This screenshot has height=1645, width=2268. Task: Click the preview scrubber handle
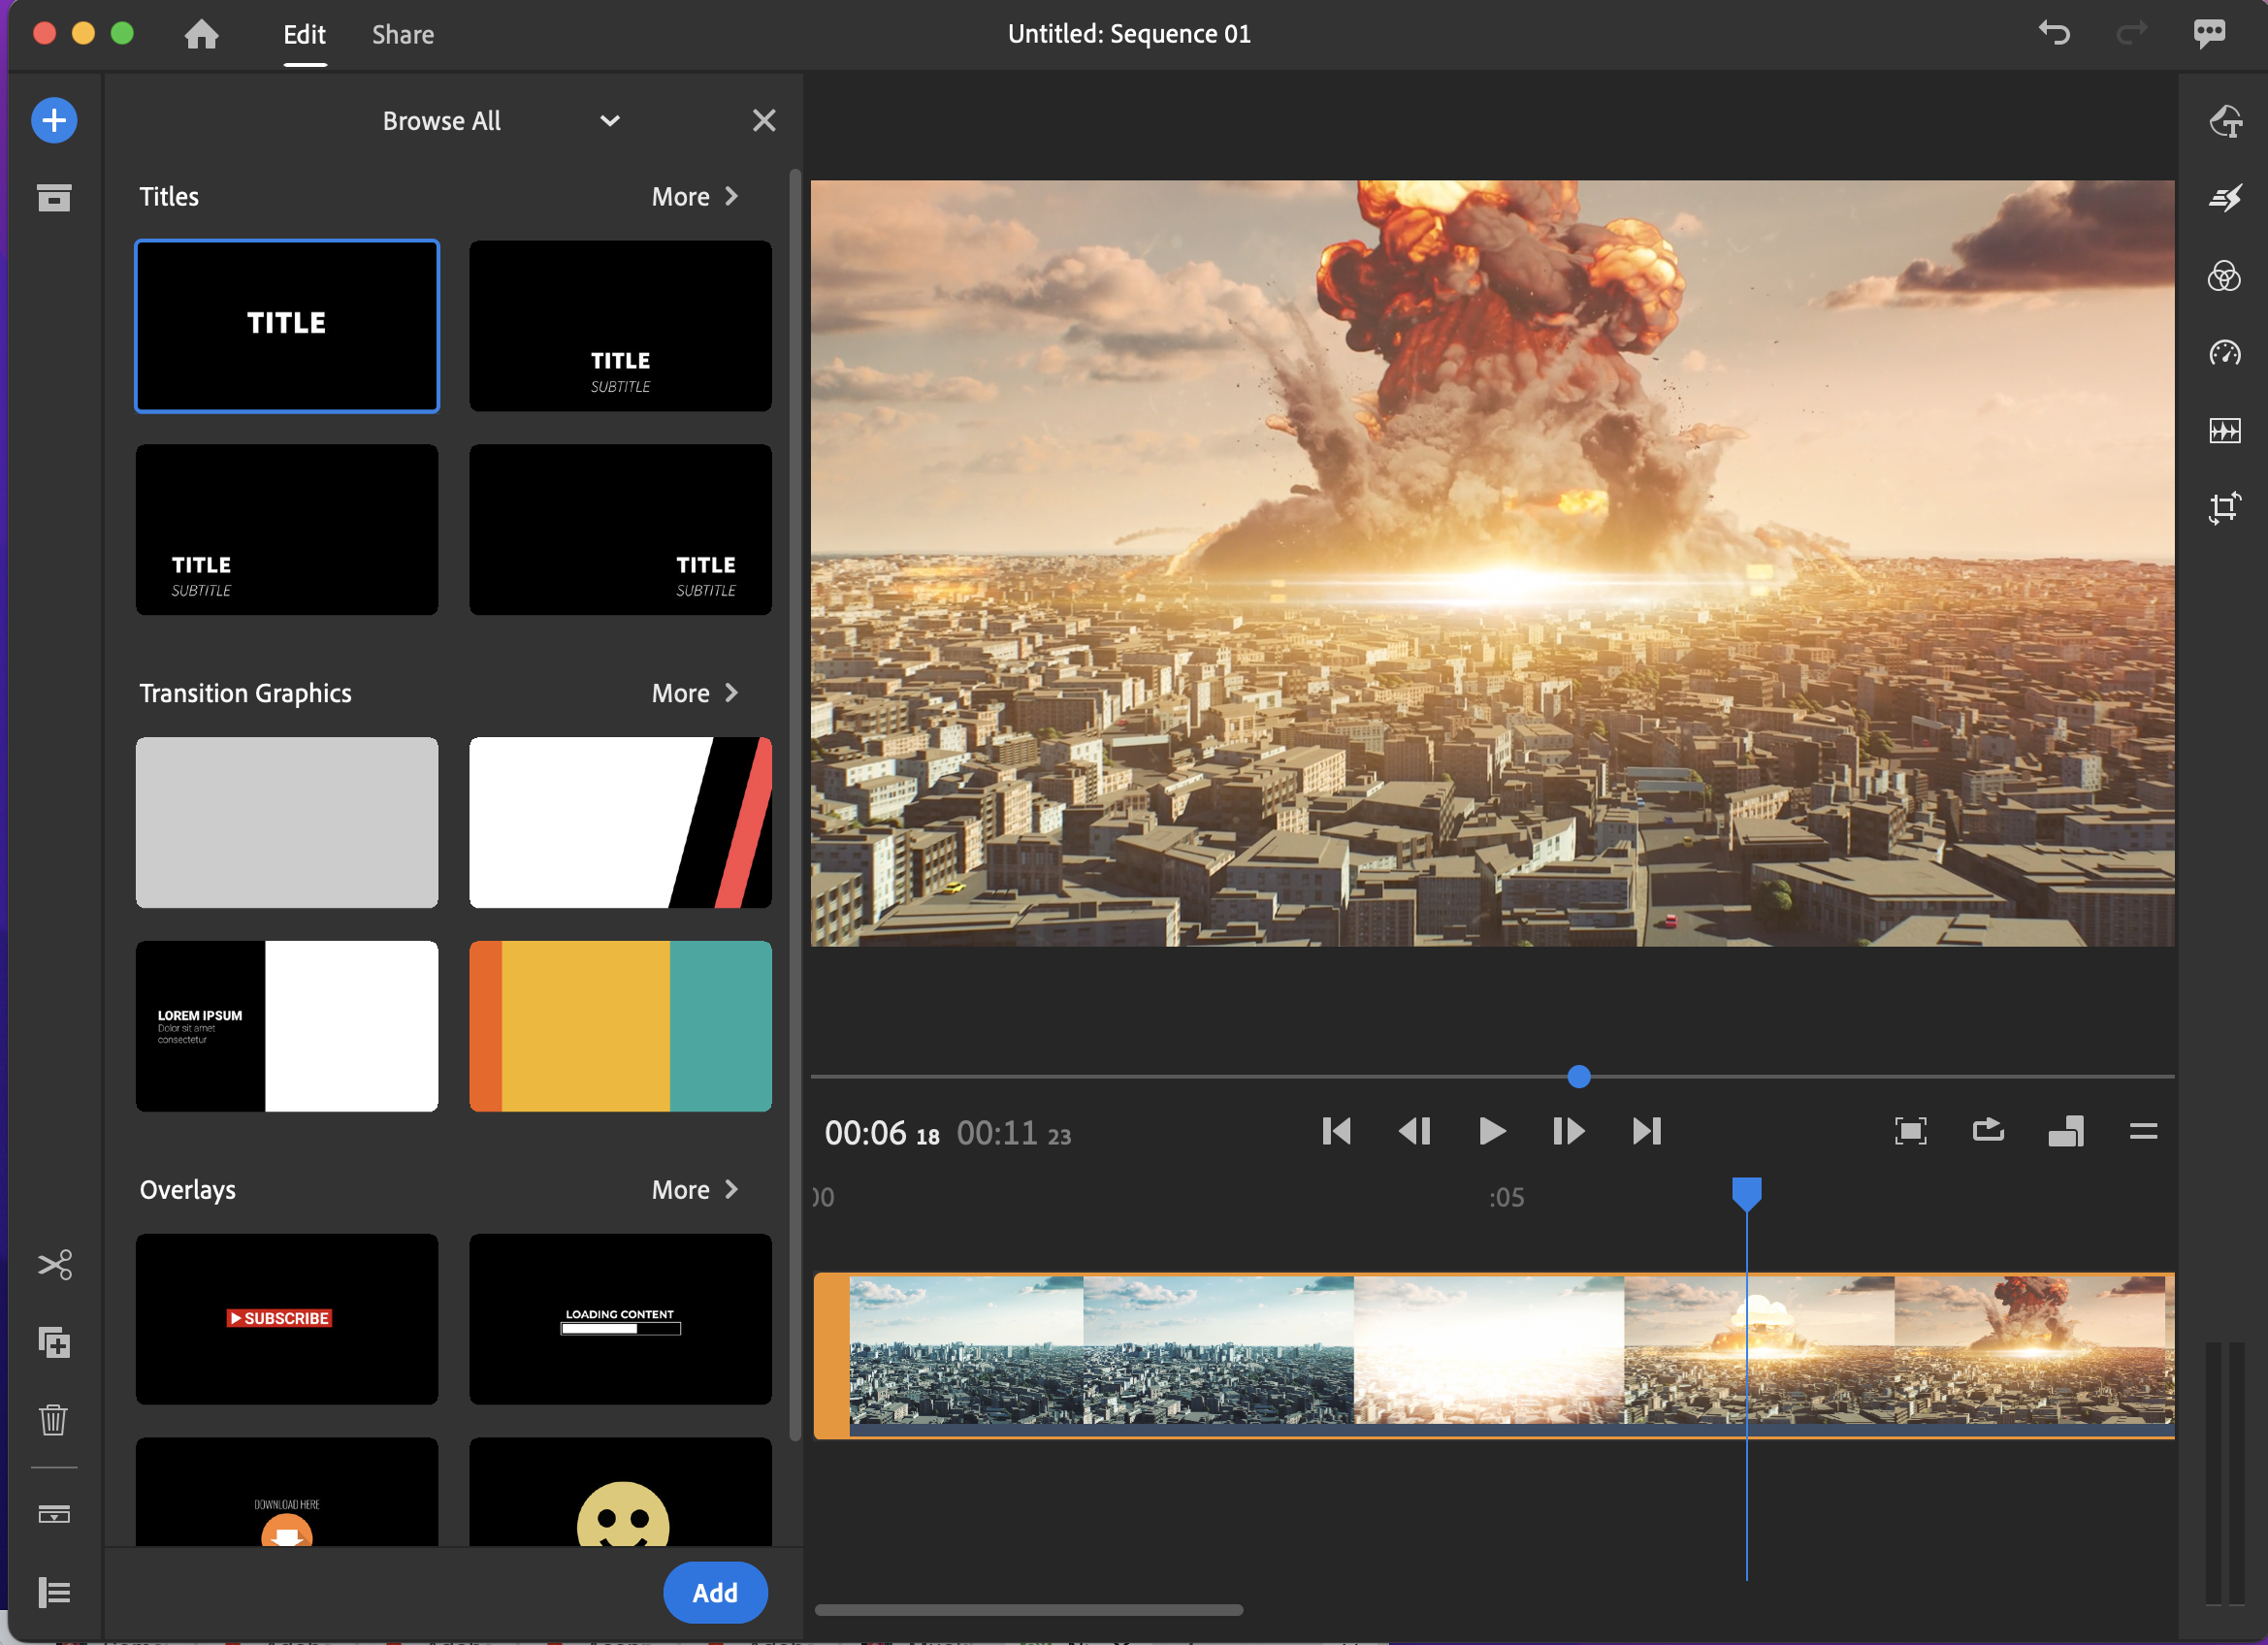pyautogui.click(x=1579, y=1077)
